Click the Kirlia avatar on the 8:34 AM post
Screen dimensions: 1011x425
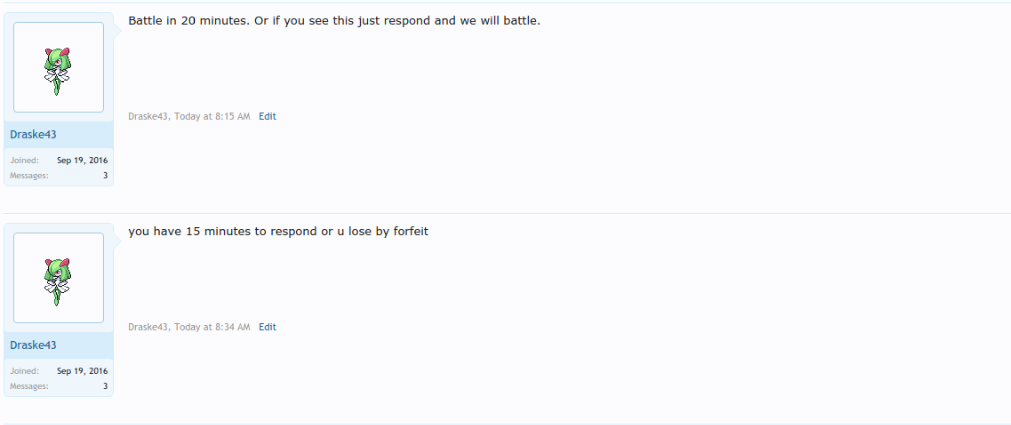(x=59, y=278)
